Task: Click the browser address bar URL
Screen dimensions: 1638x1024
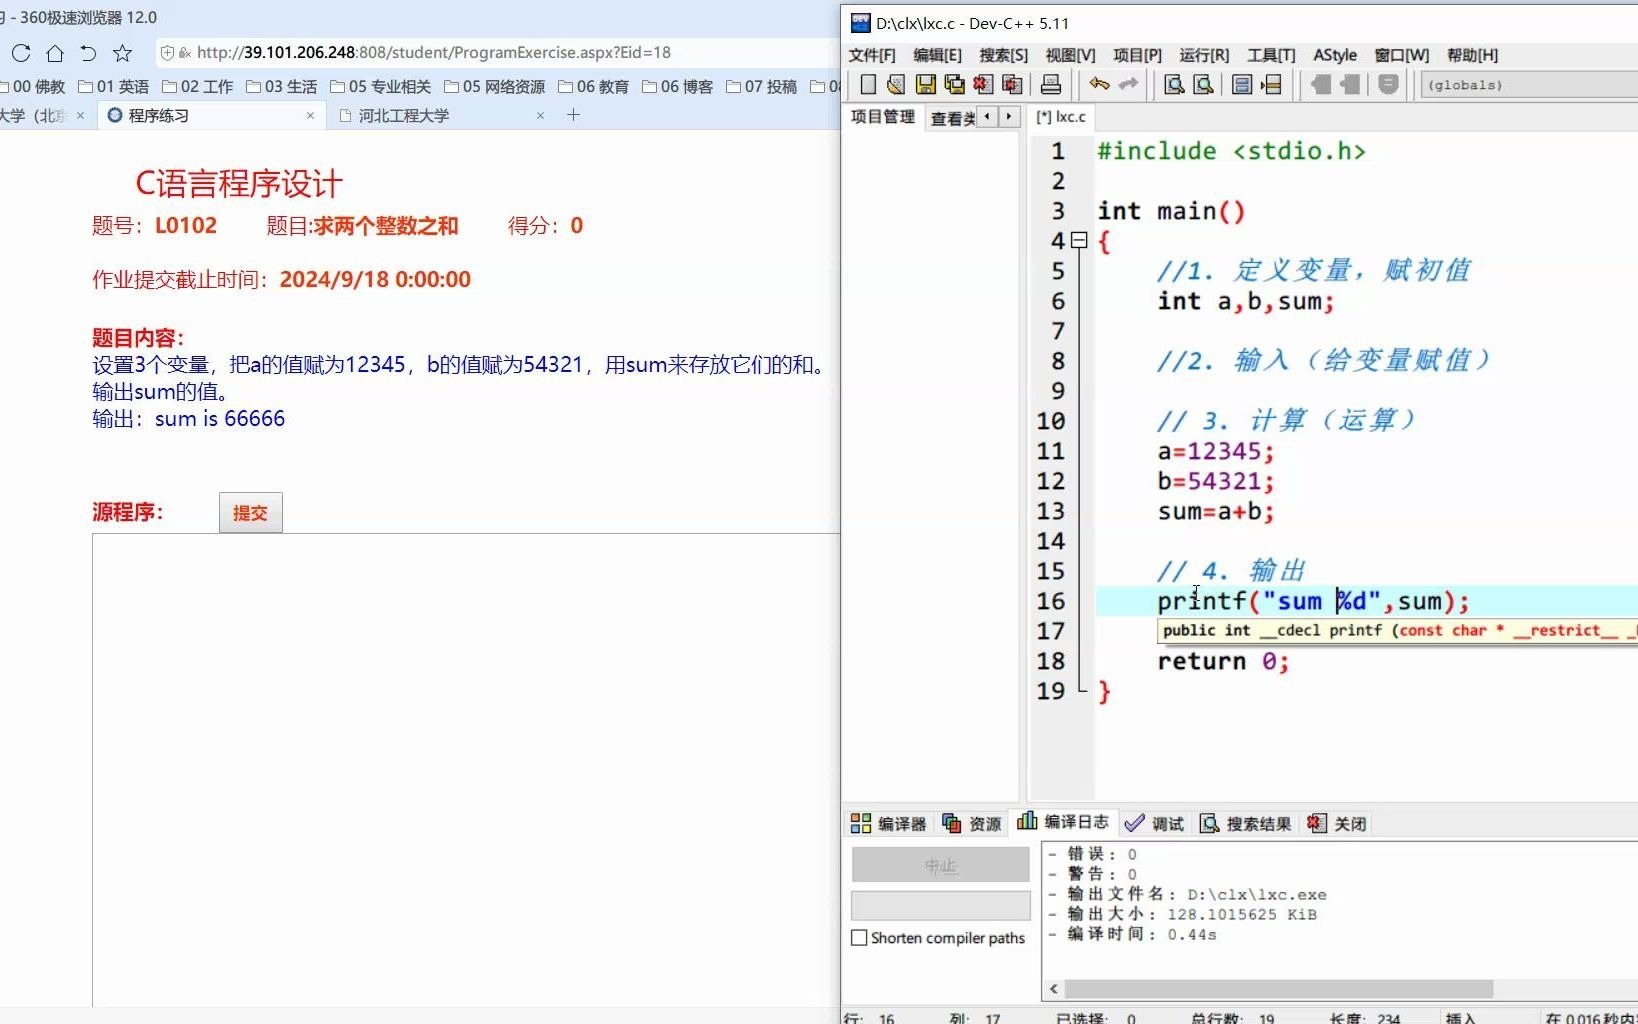Action: (x=433, y=52)
